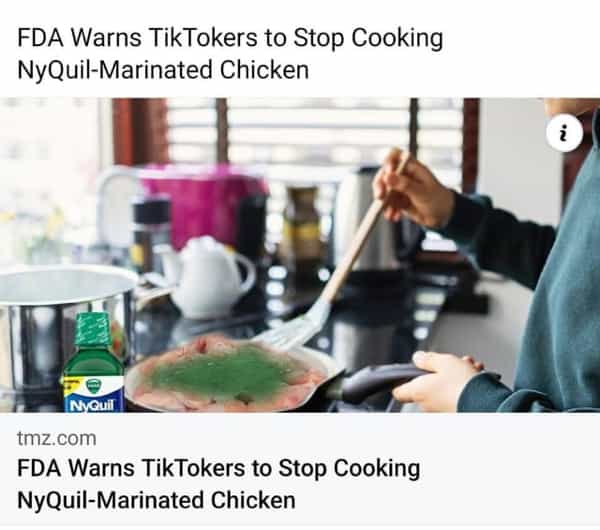600x530 pixels.
Task: Click the word FDA in top headline
Action: pos(41,38)
